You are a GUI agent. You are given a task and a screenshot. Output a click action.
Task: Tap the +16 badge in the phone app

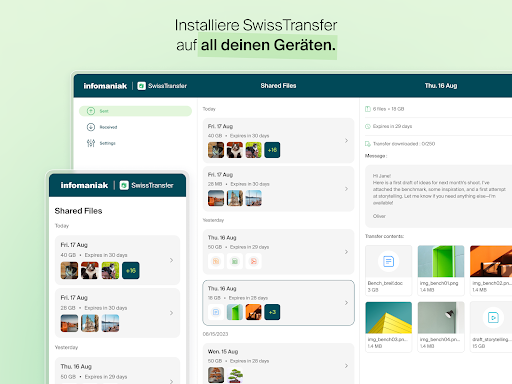coord(131,271)
